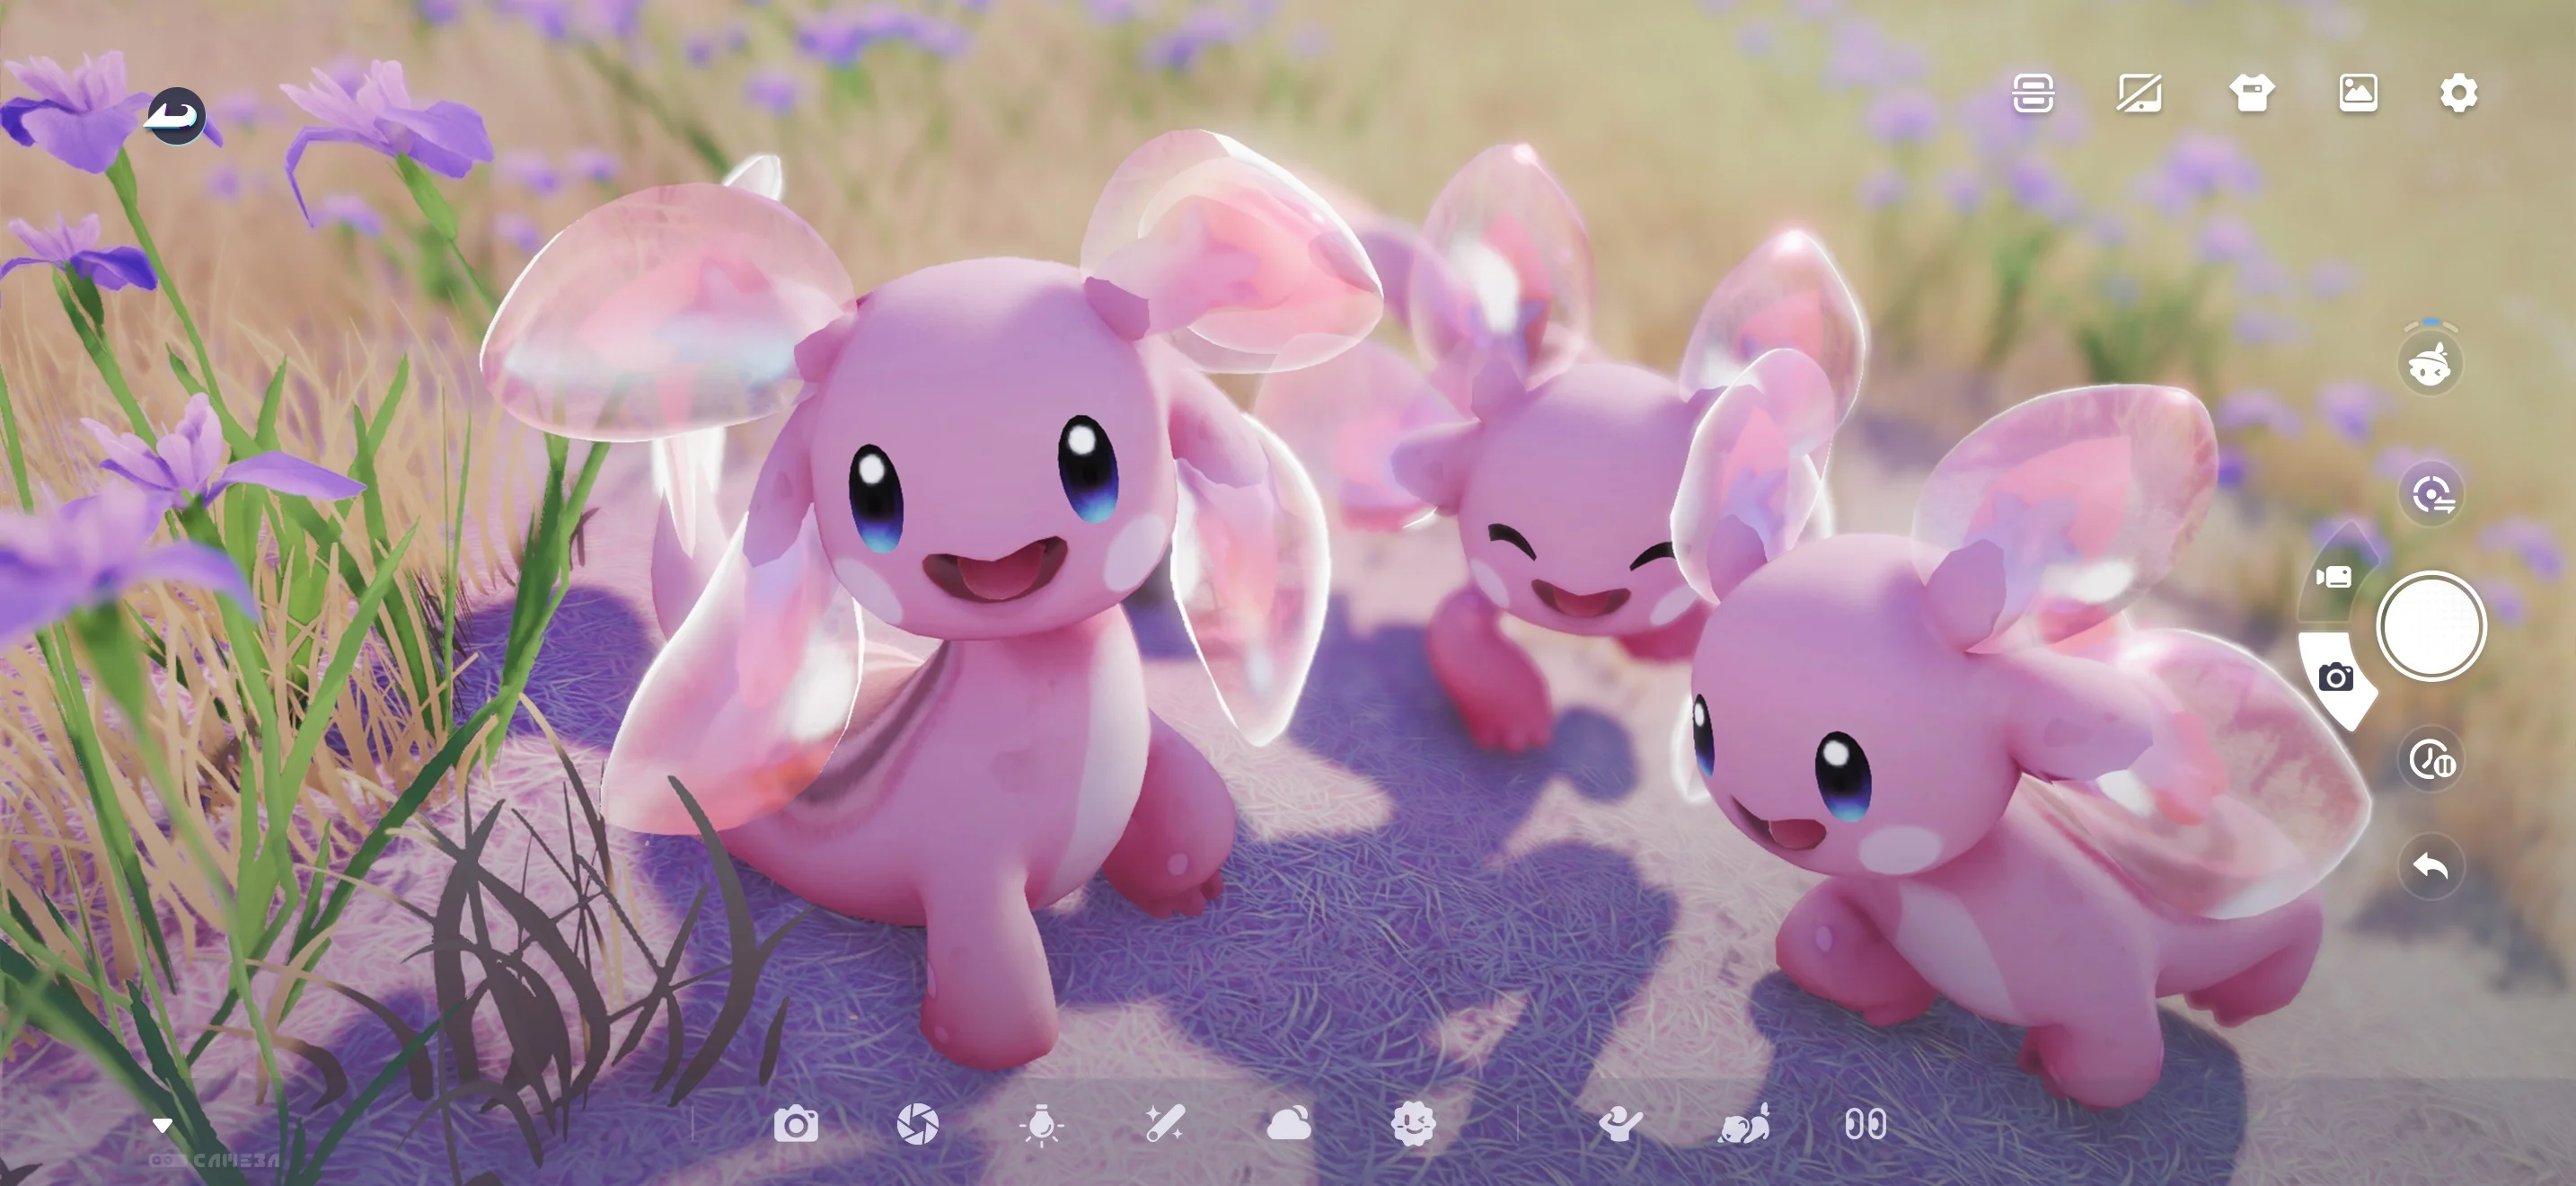The image size is (2576, 1186).
Task: Collapse the bottom toolbar with the triangle
Action: click(162, 1126)
